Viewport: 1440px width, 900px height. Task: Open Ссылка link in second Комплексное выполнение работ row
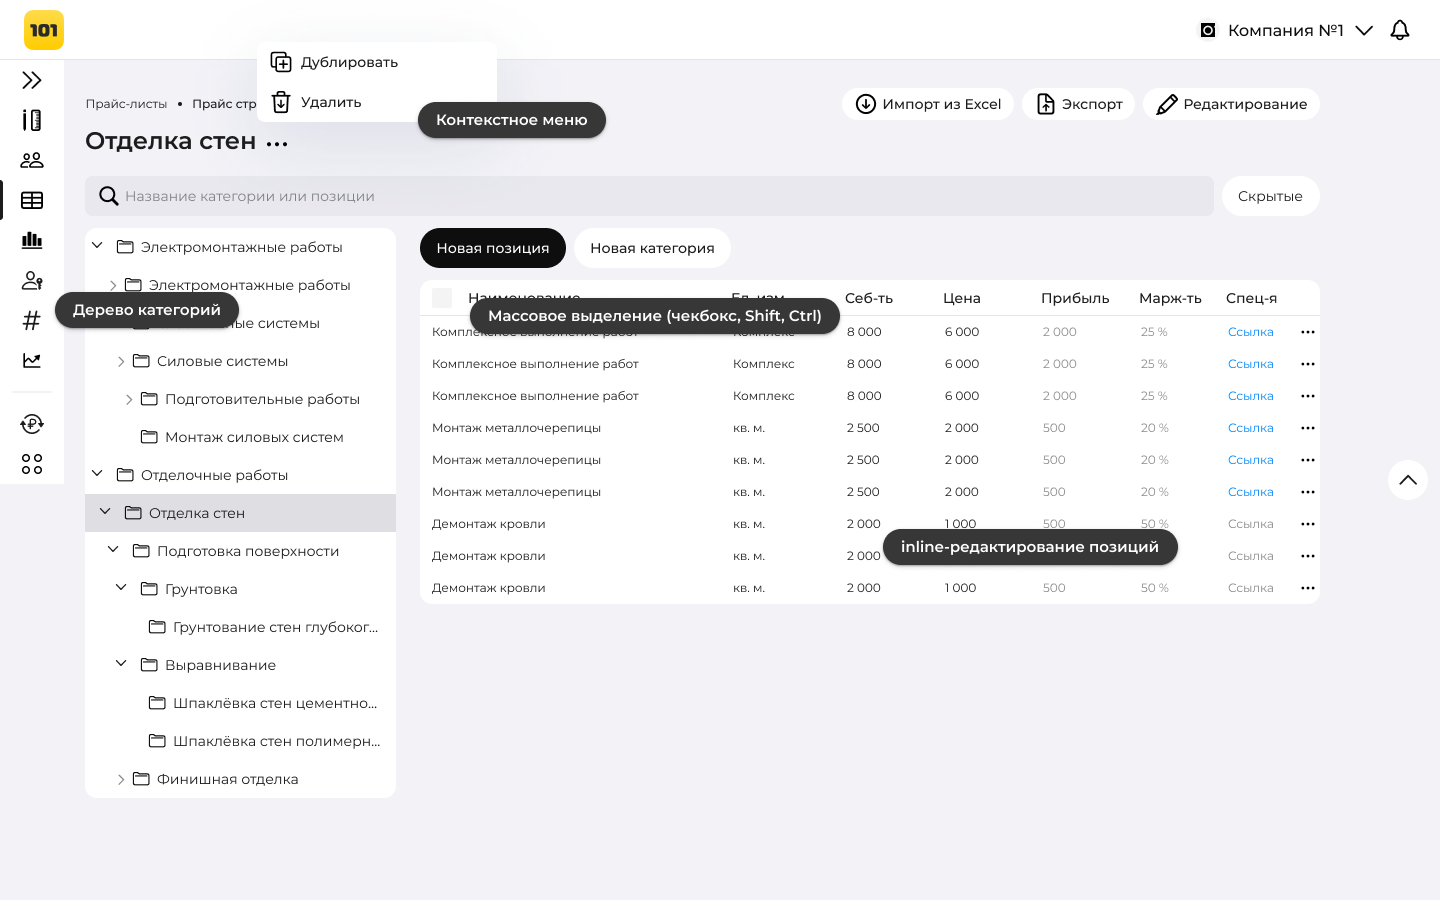[x=1251, y=364]
